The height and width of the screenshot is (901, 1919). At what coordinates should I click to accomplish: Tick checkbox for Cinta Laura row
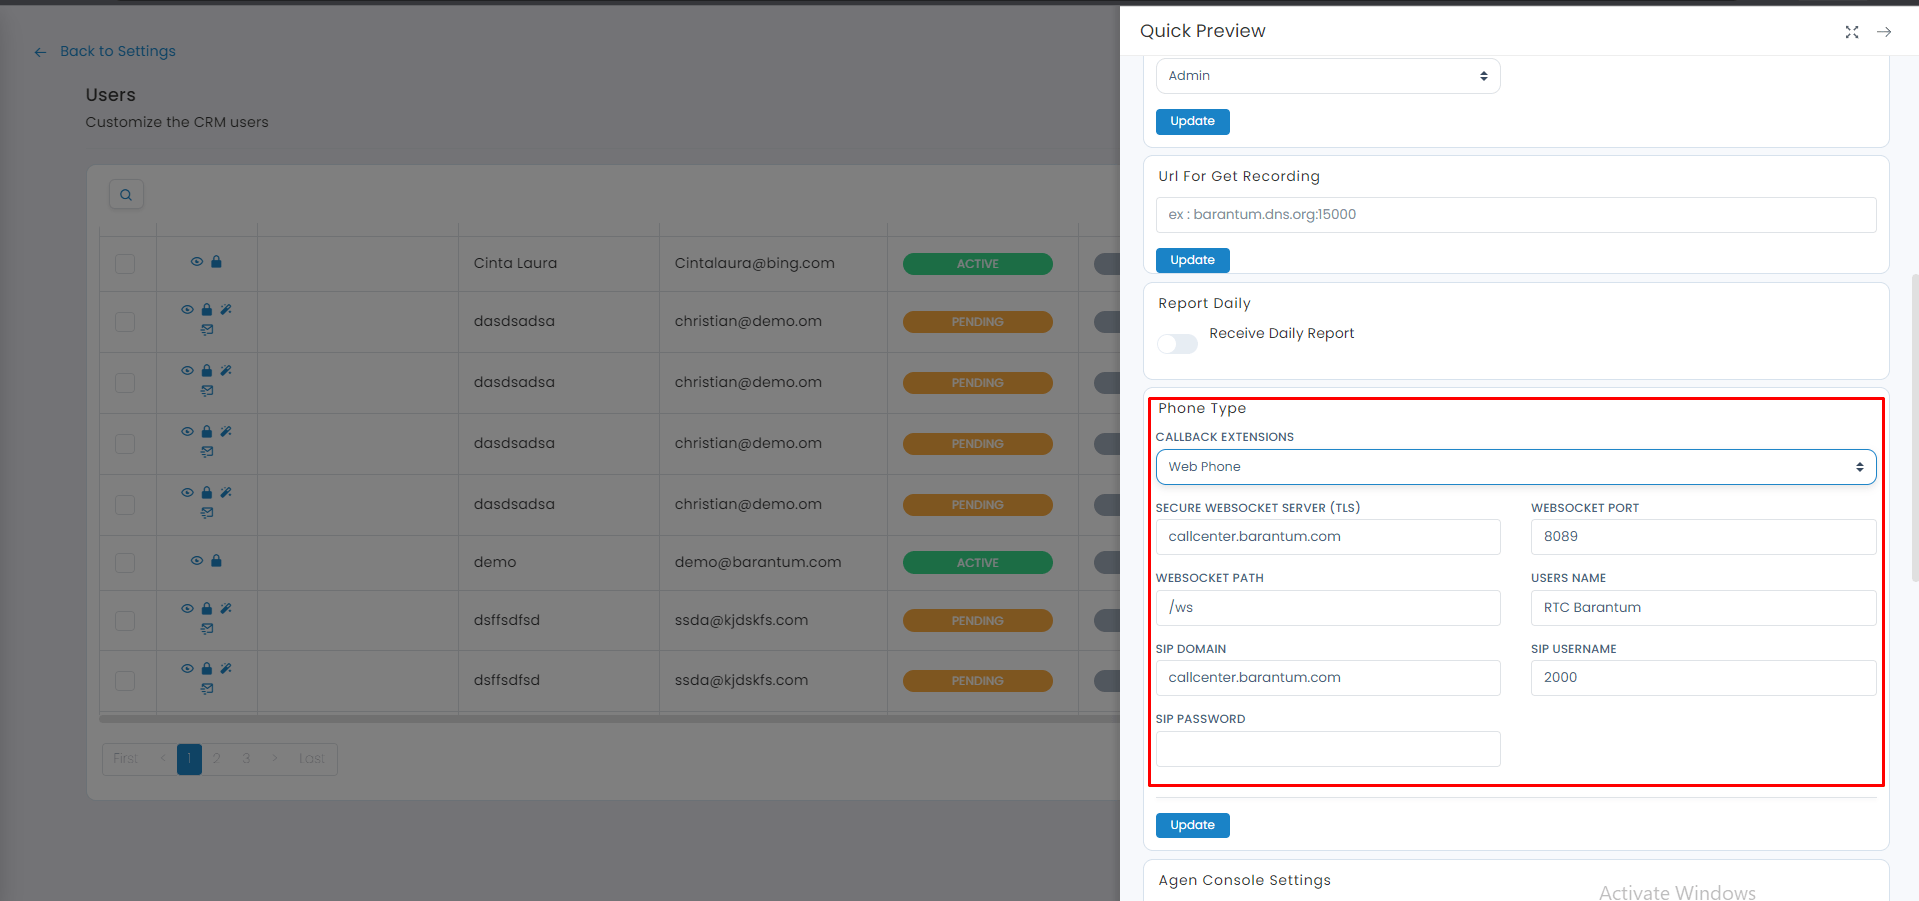[125, 264]
